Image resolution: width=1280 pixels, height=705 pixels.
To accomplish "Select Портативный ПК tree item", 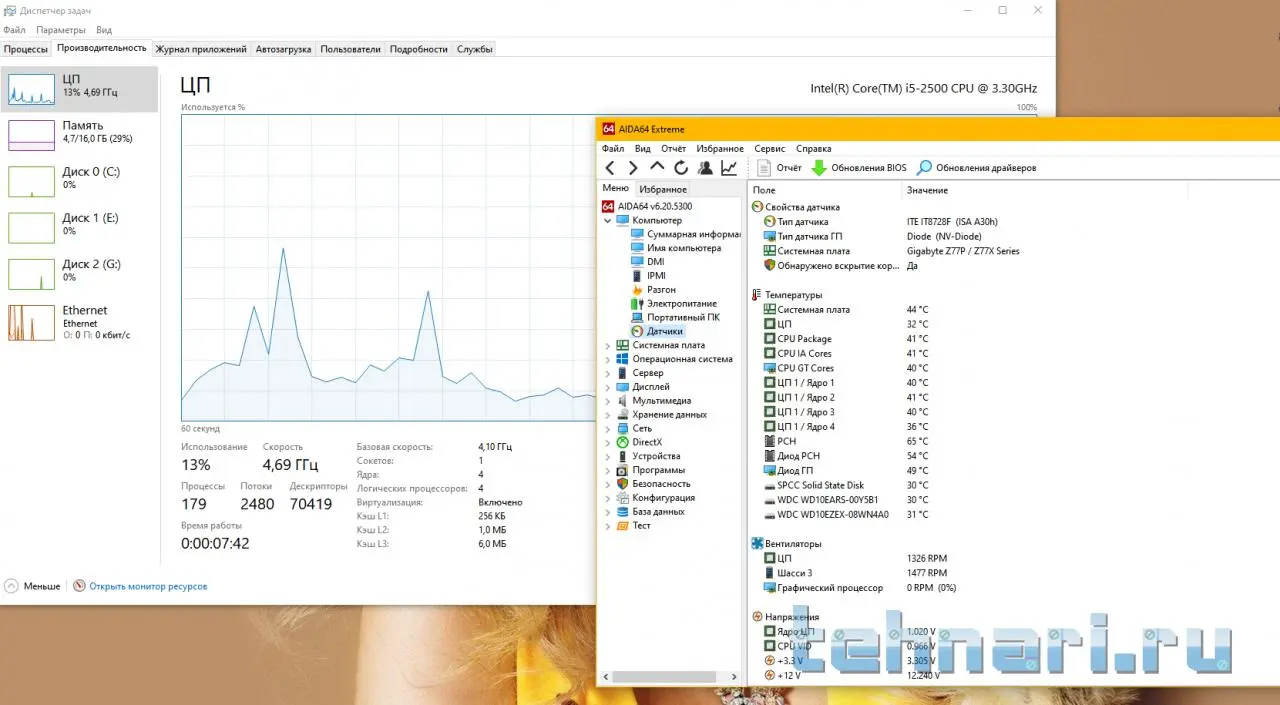I will (x=675, y=317).
